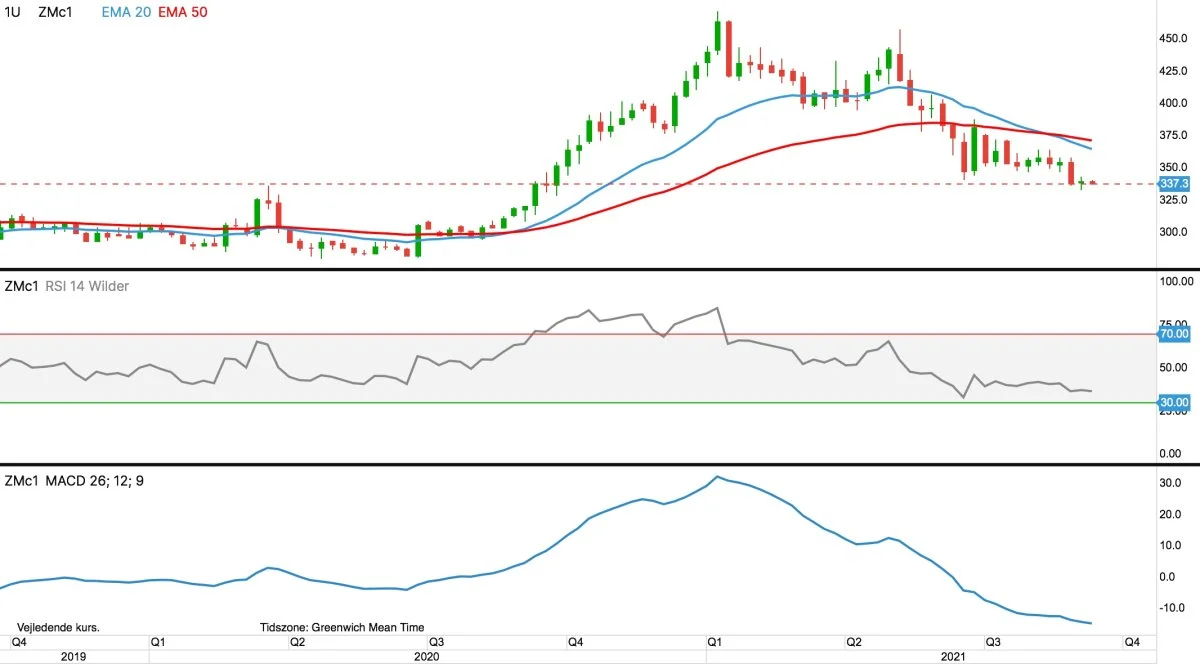This screenshot has width=1200, height=664.
Task: Click Tidszone: Greenwich Mean Time text
Action: click(341, 628)
